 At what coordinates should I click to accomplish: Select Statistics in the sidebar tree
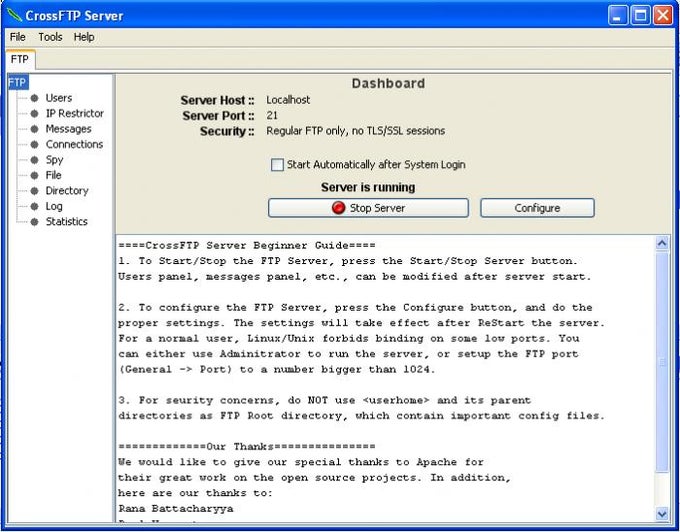[66, 222]
